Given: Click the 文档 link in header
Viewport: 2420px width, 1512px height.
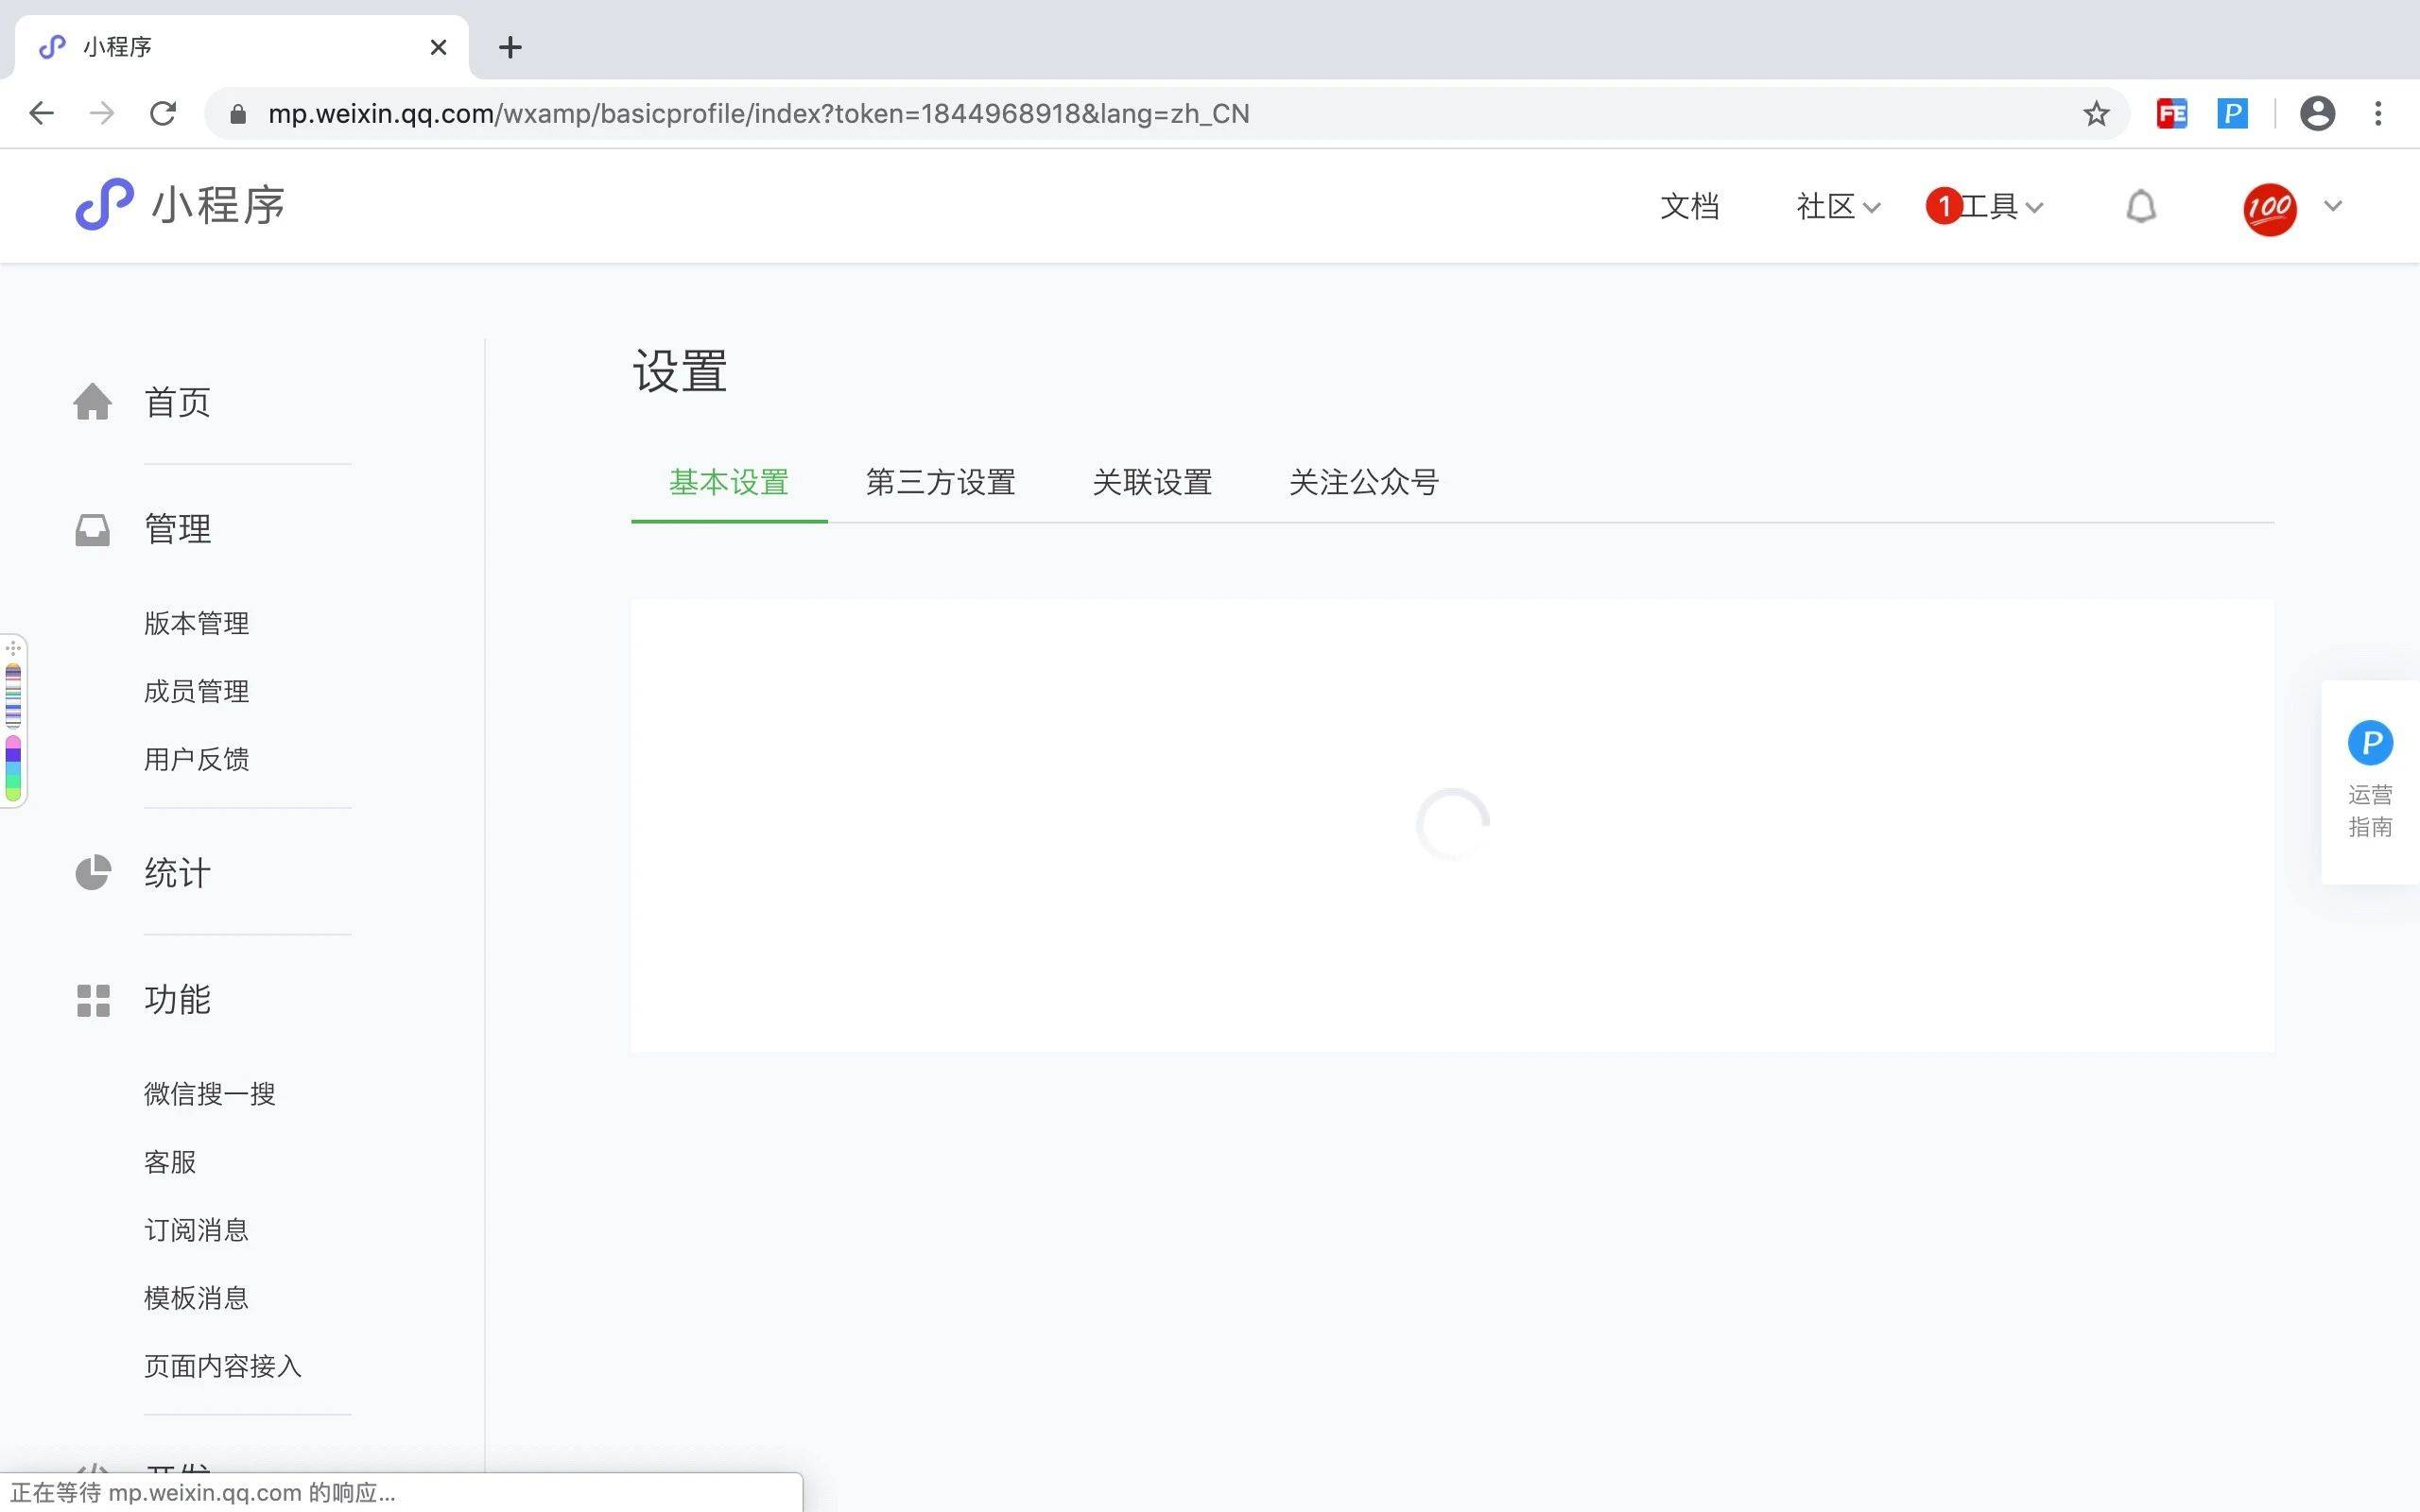Looking at the screenshot, I should pos(1689,207).
